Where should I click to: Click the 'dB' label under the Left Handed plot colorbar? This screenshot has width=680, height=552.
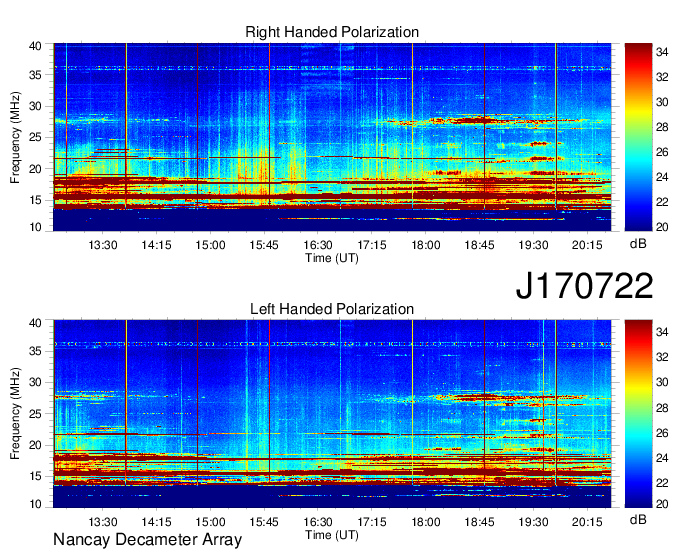(638, 519)
